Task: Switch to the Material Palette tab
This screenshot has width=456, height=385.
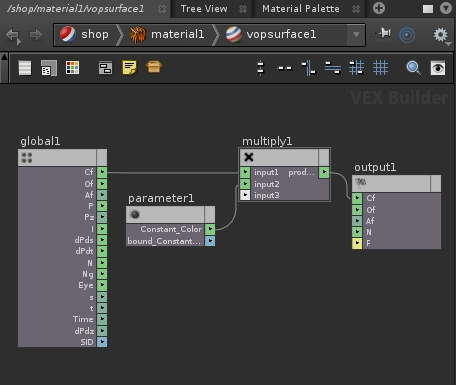Action: click(301, 9)
